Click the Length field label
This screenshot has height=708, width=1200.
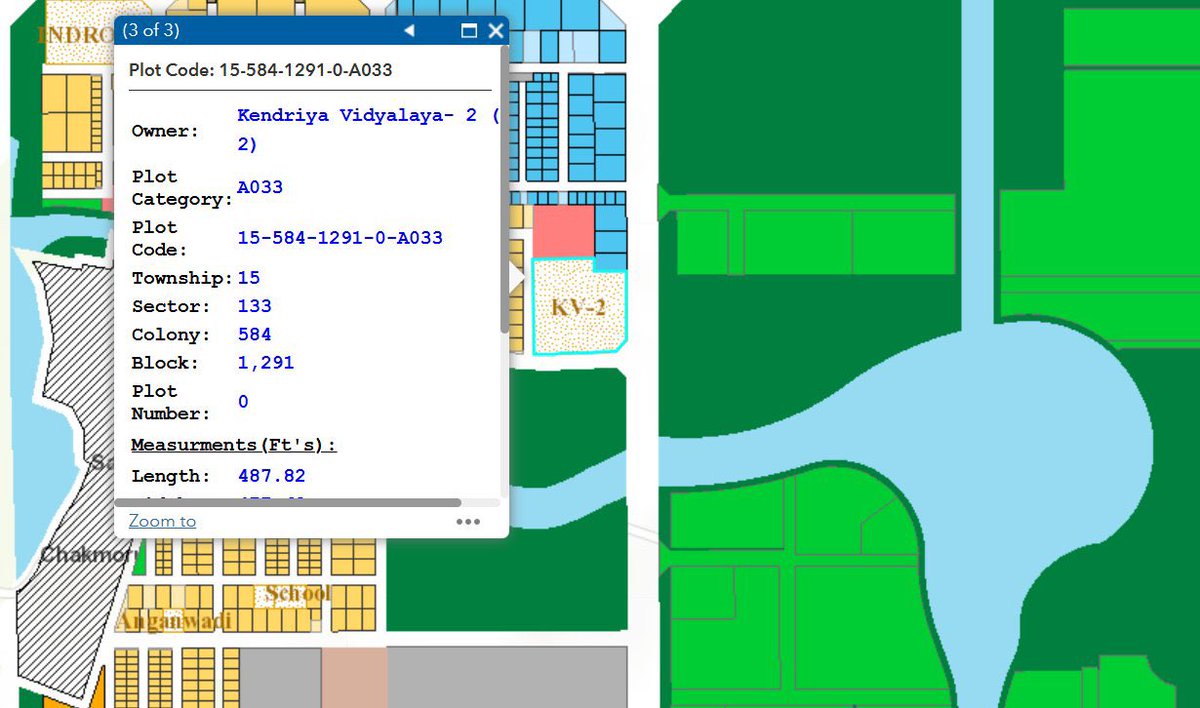tap(171, 476)
